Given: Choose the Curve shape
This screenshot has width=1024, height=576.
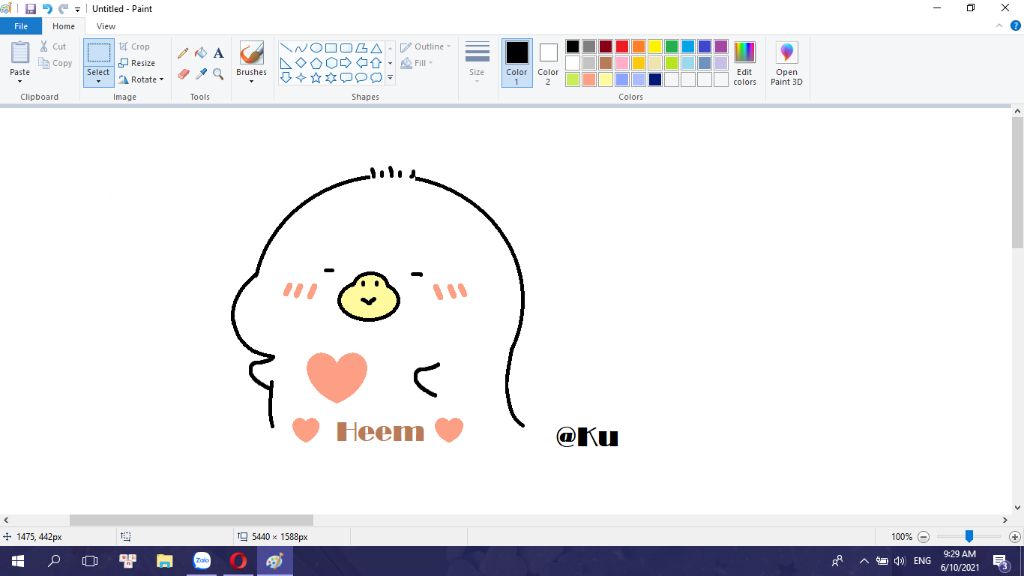Looking at the screenshot, I should [x=300, y=48].
